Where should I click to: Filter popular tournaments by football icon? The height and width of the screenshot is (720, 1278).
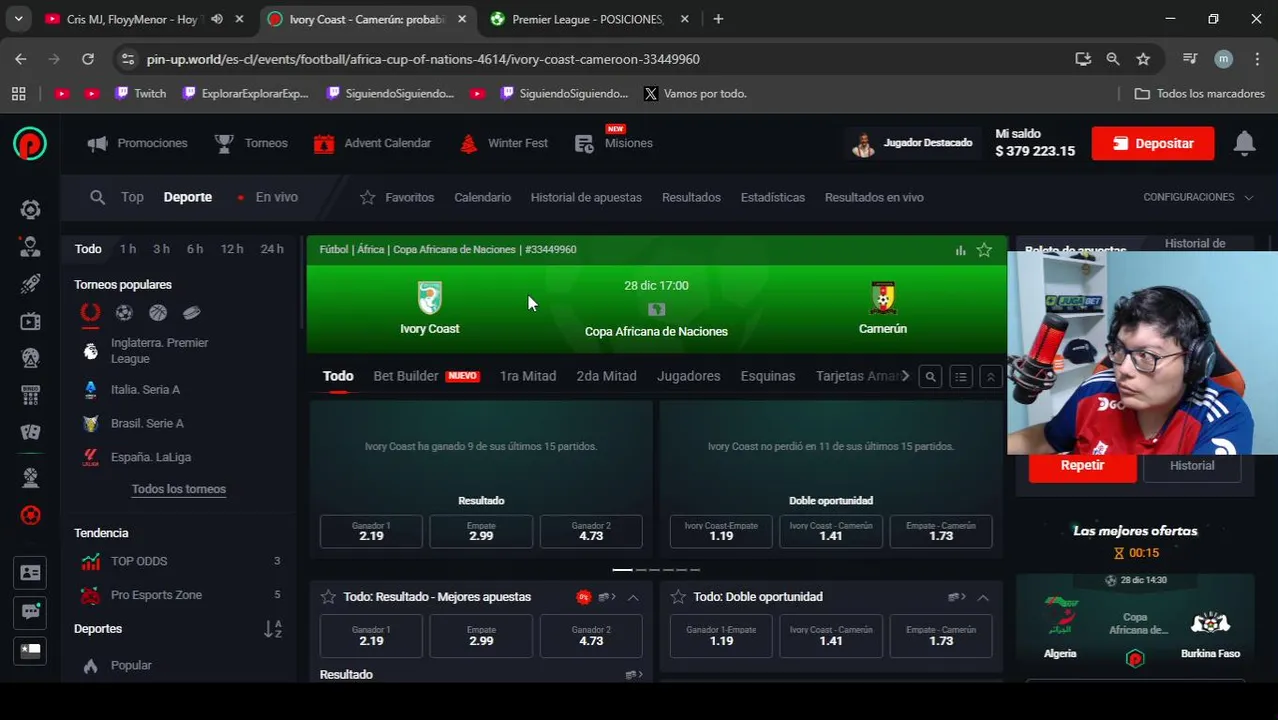pos(124,313)
